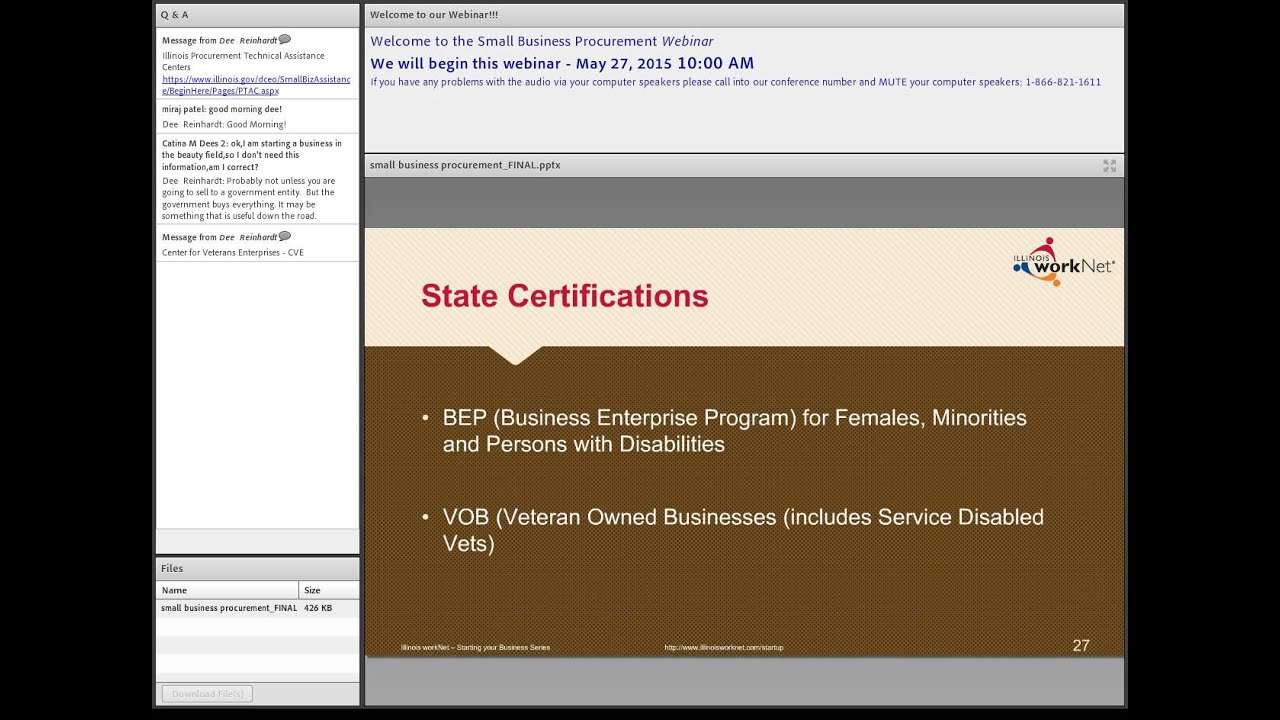
Task: Click the Illinois workNet logo on slide
Action: coord(1063,262)
